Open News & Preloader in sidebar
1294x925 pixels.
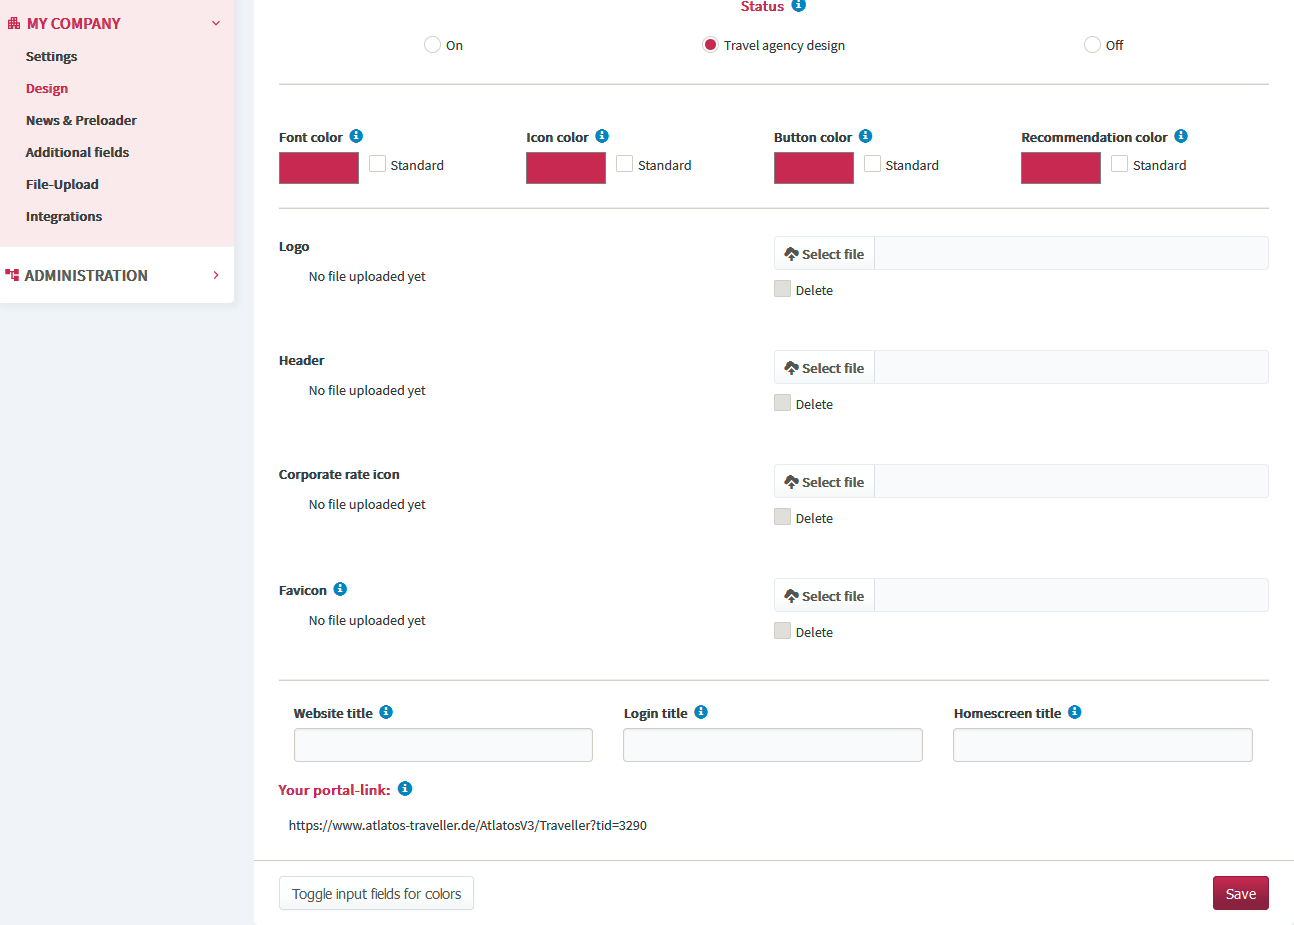pos(81,120)
